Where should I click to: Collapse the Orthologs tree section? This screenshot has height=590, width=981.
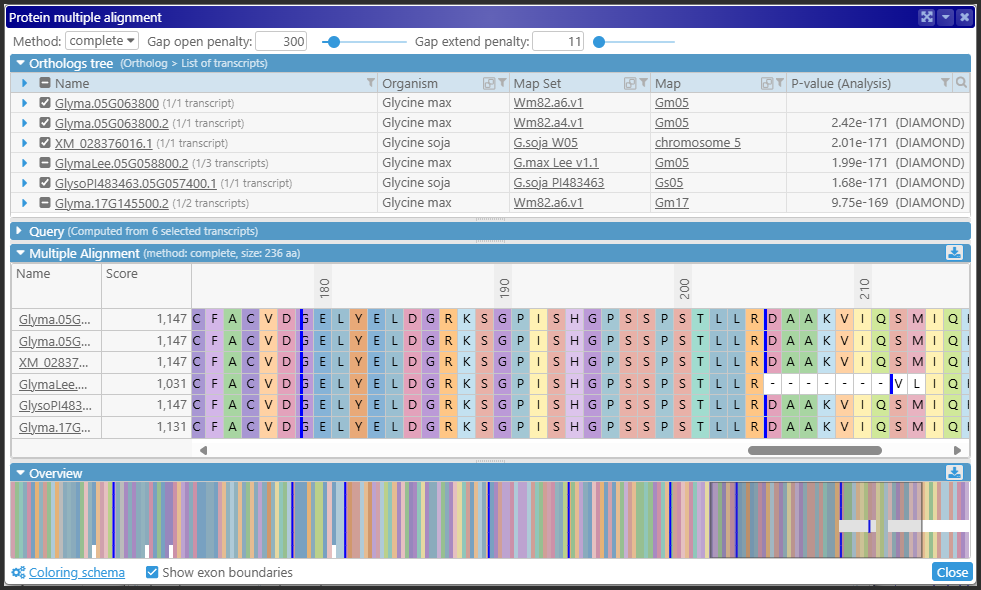tap(21, 63)
